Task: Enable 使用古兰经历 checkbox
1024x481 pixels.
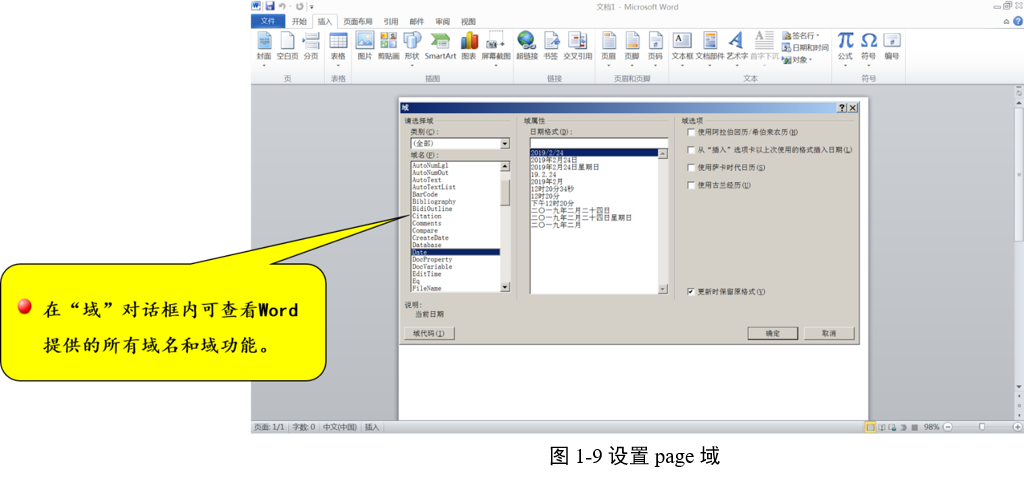Action: (691, 185)
